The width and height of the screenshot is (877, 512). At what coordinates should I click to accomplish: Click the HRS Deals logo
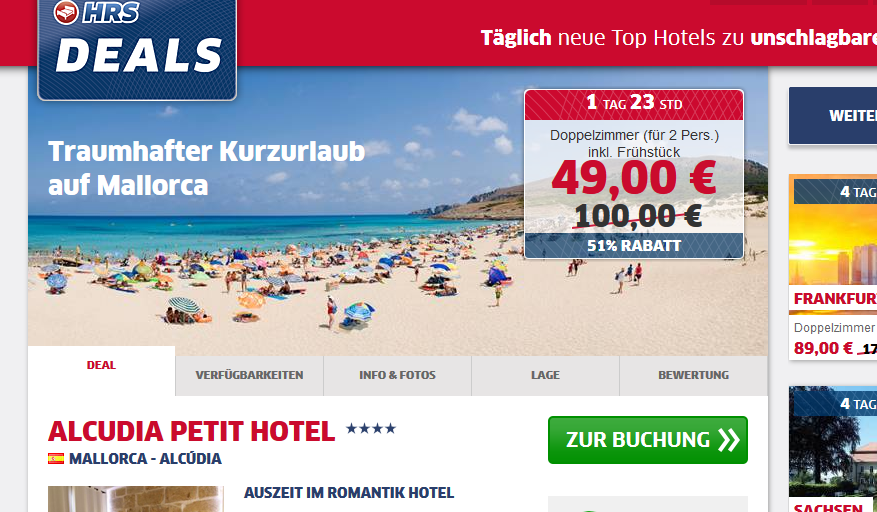[x=137, y=49]
